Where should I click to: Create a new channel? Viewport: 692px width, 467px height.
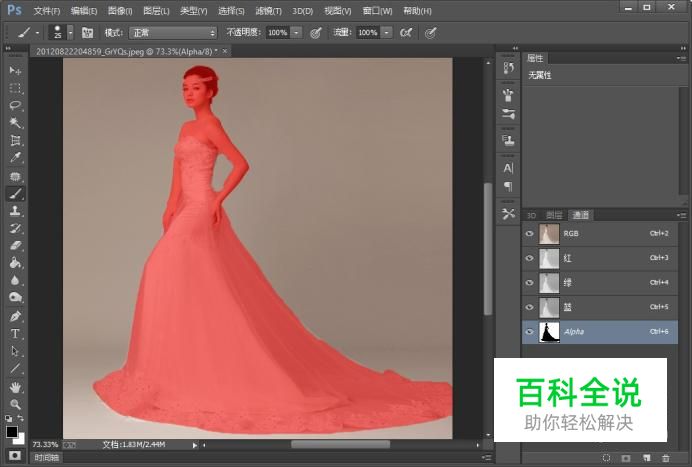(x=647, y=458)
